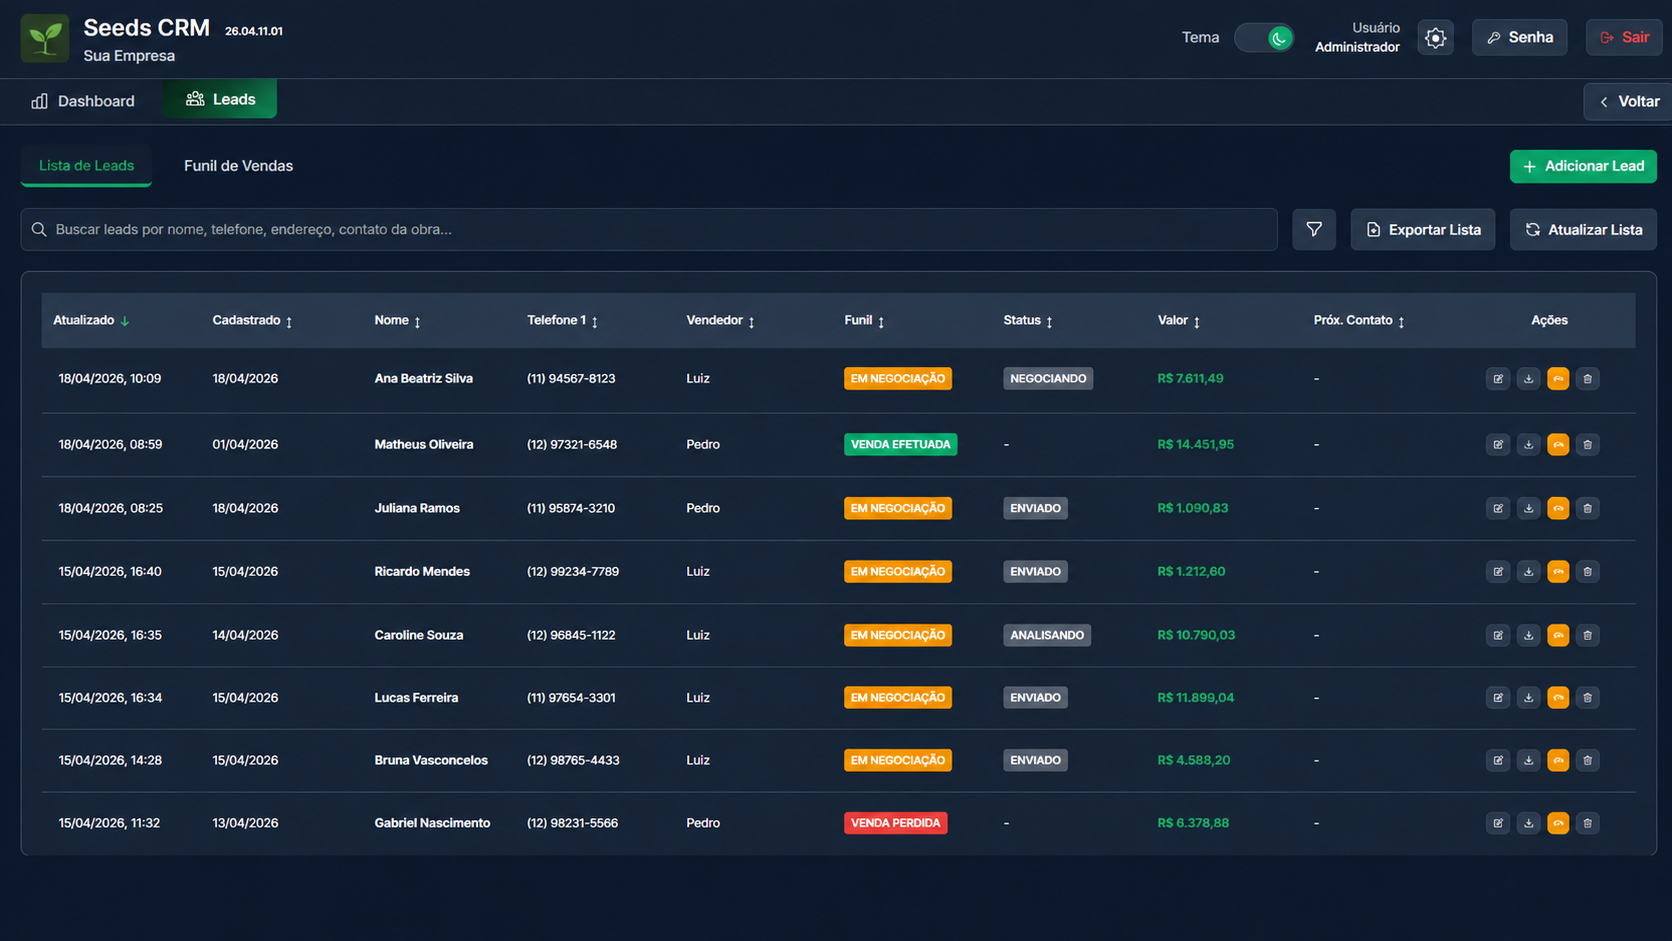Image resolution: width=1672 pixels, height=941 pixels.
Task: Edit the Matheus Oliveira lead
Action: point(1498,444)
